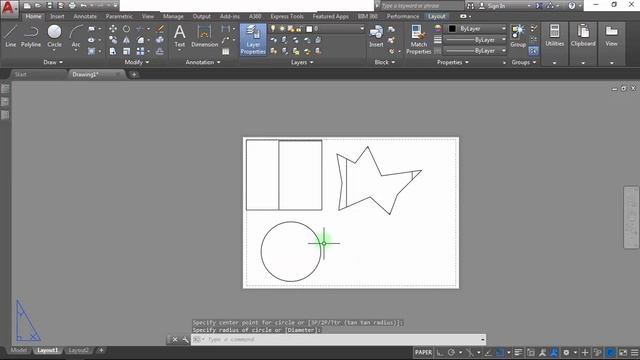Click the Erase tool icon
Viewport: 640px width, 360px height.
point(160,29)
